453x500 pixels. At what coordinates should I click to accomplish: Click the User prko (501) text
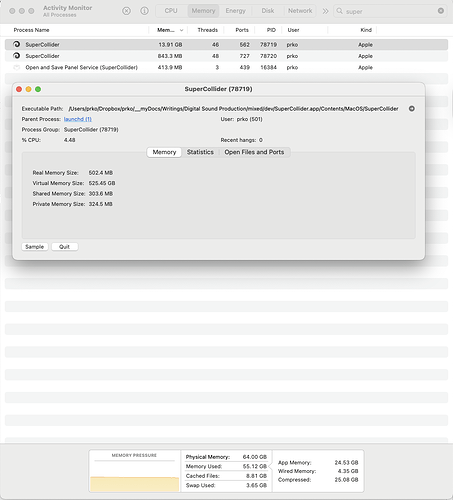coord(250,119)
